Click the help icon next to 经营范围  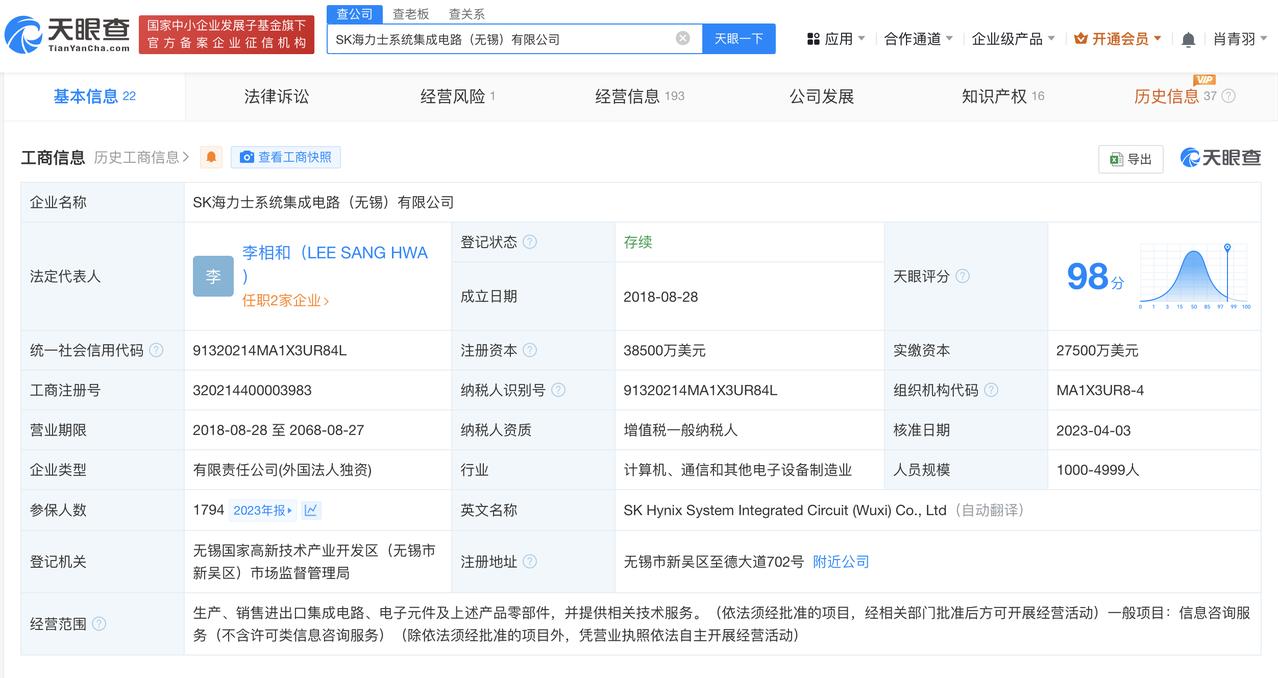click(99, 624)
